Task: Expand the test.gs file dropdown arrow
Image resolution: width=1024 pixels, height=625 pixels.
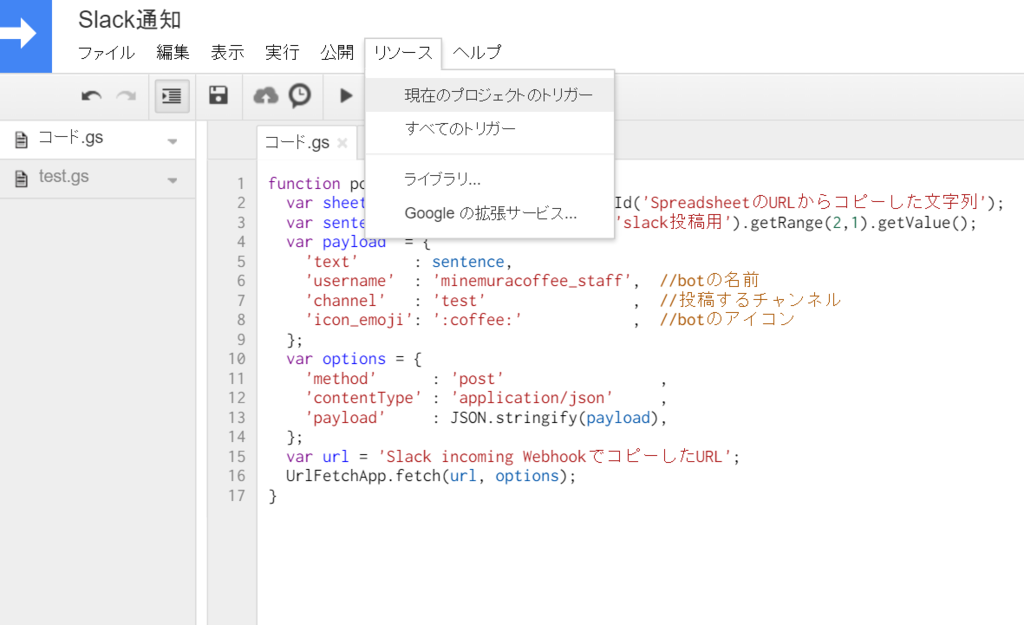Action: 172,180
